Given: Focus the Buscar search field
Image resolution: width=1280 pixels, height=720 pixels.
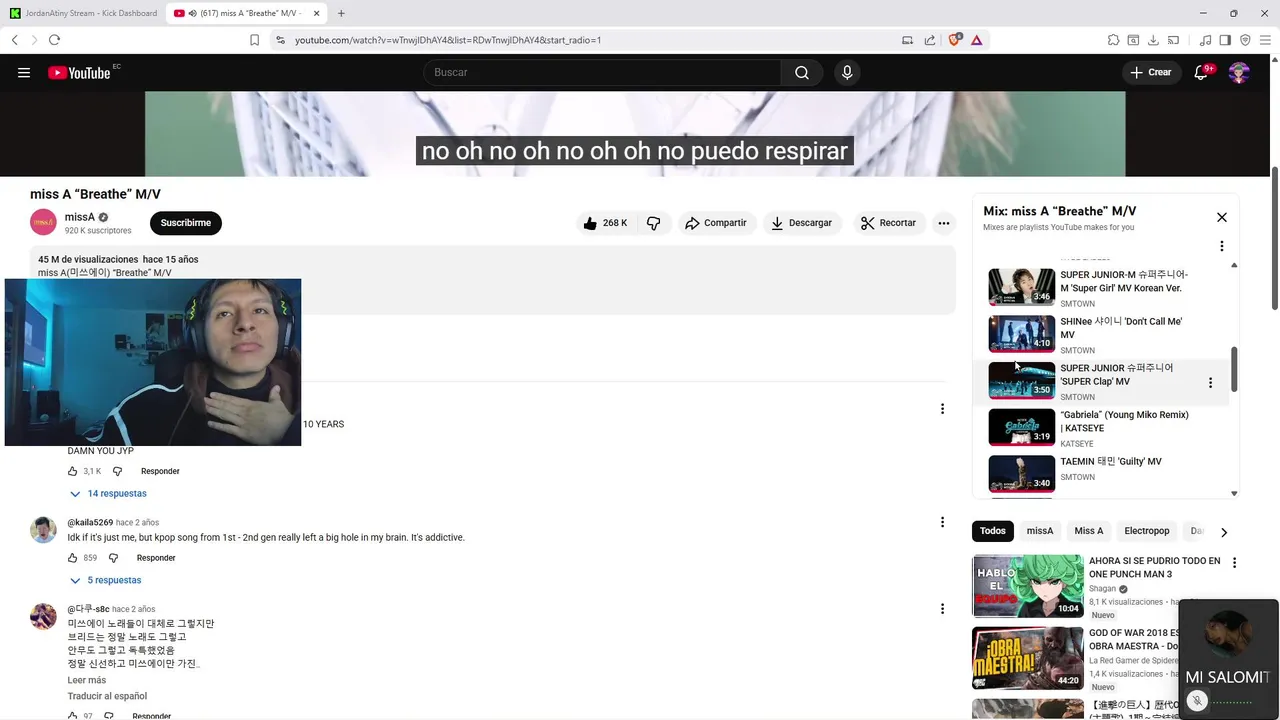Looking at the screenshot, I should coord(602,72).
